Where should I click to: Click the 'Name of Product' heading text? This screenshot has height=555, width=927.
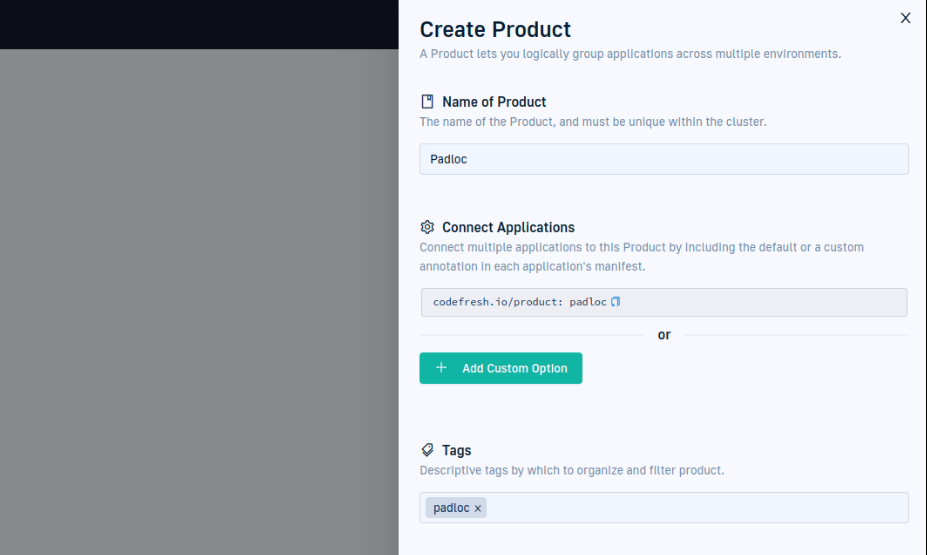[494, 102]
